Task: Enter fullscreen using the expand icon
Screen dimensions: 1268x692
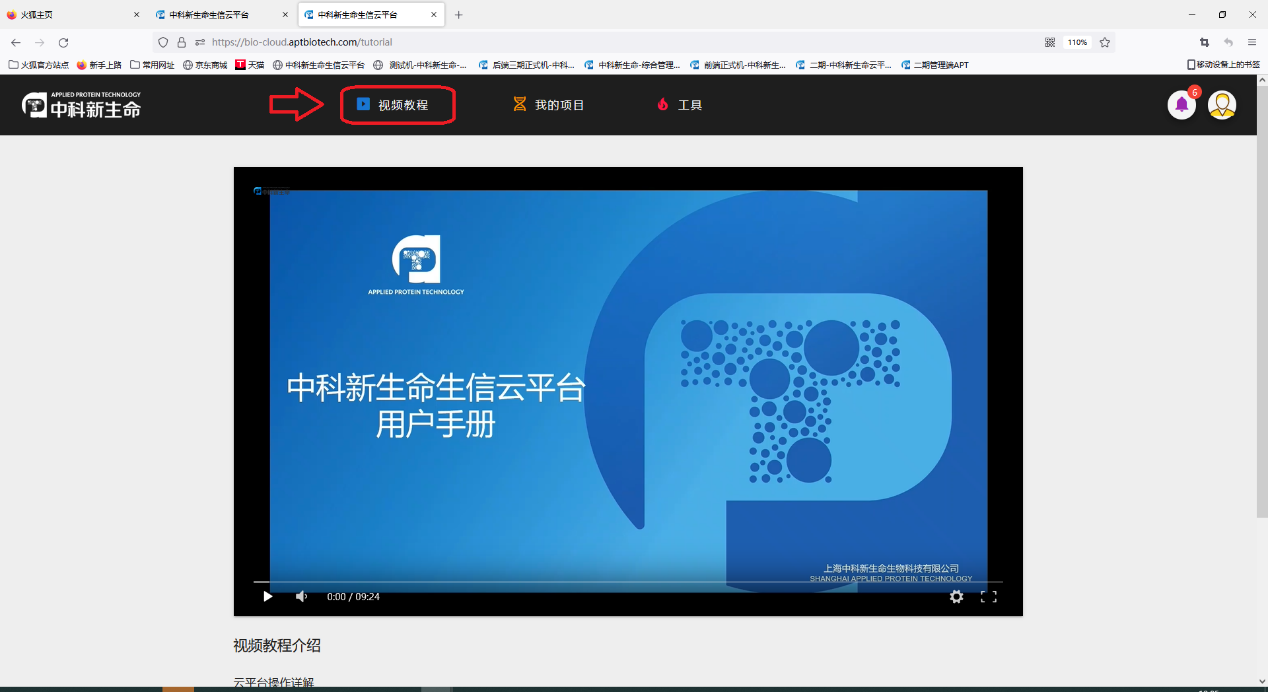Action: click(x=991, y=596)
